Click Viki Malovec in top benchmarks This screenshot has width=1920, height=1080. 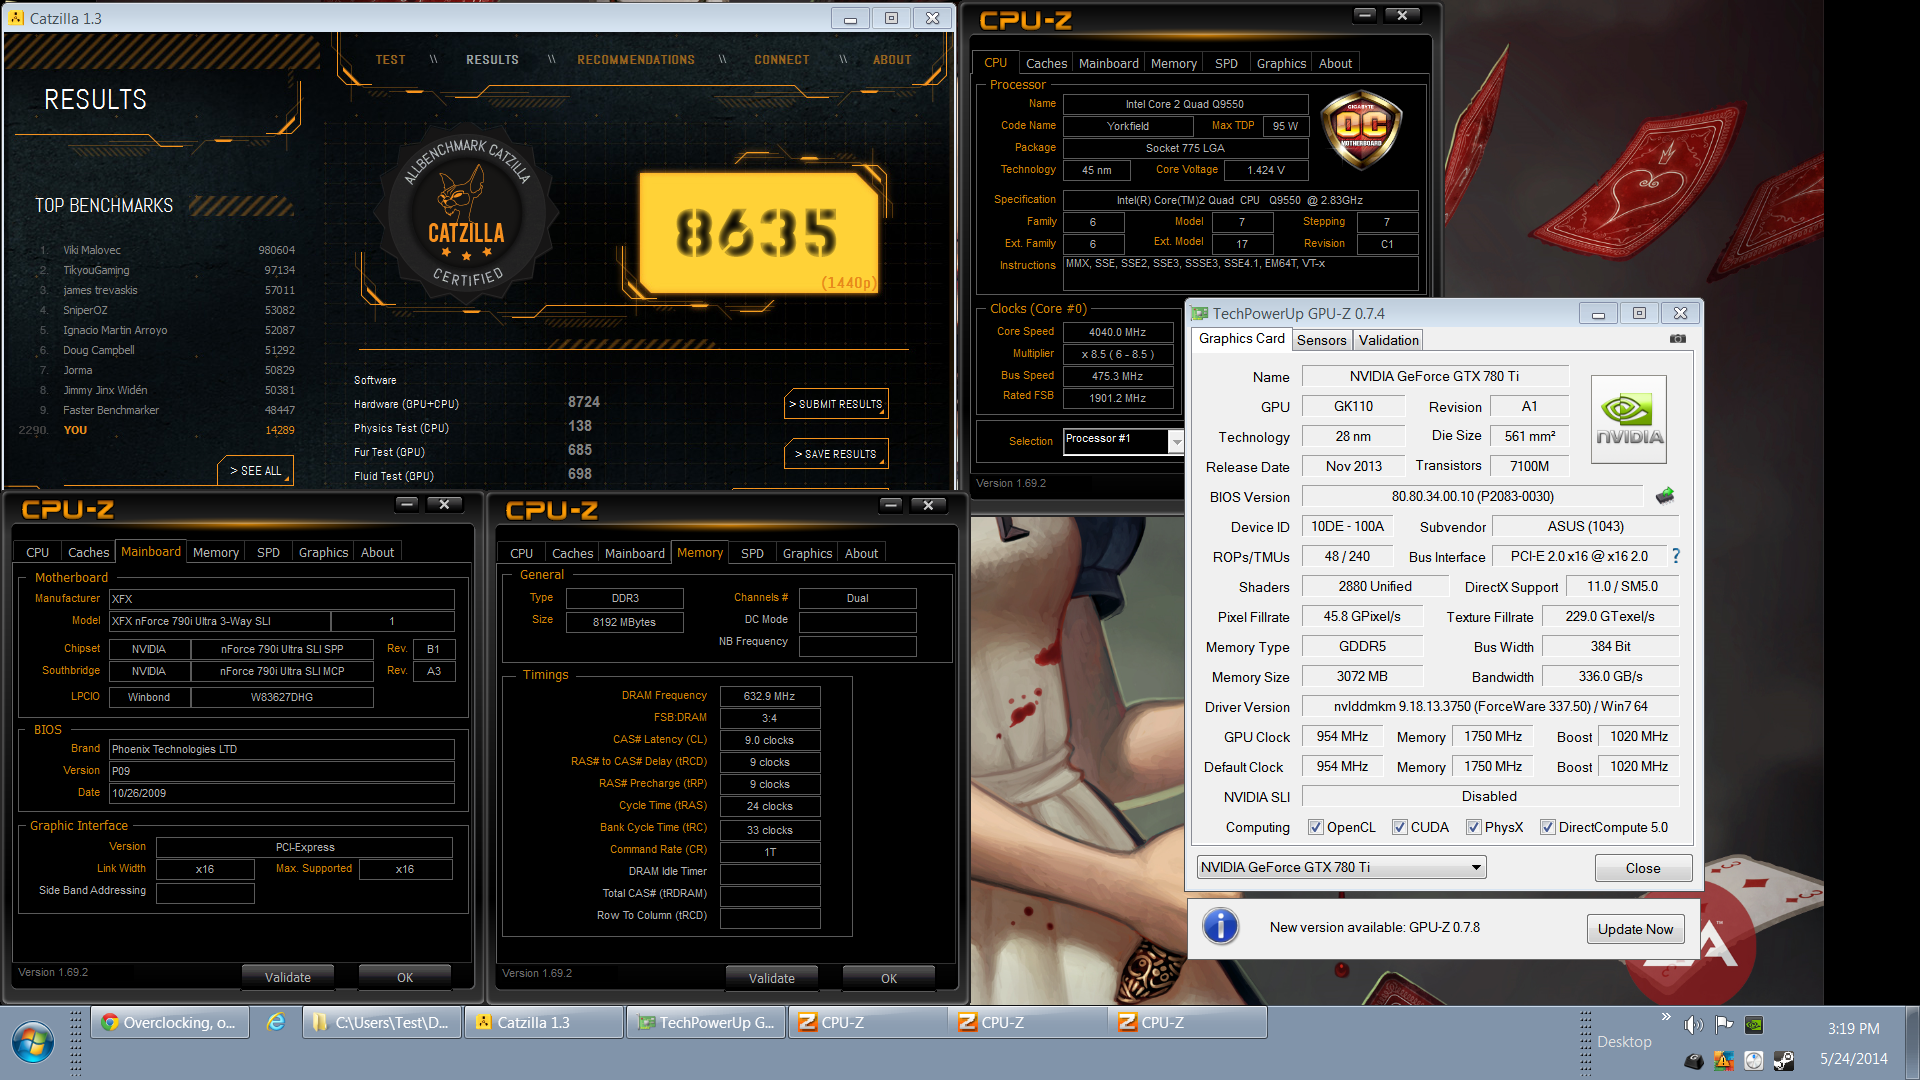[92, 250]
